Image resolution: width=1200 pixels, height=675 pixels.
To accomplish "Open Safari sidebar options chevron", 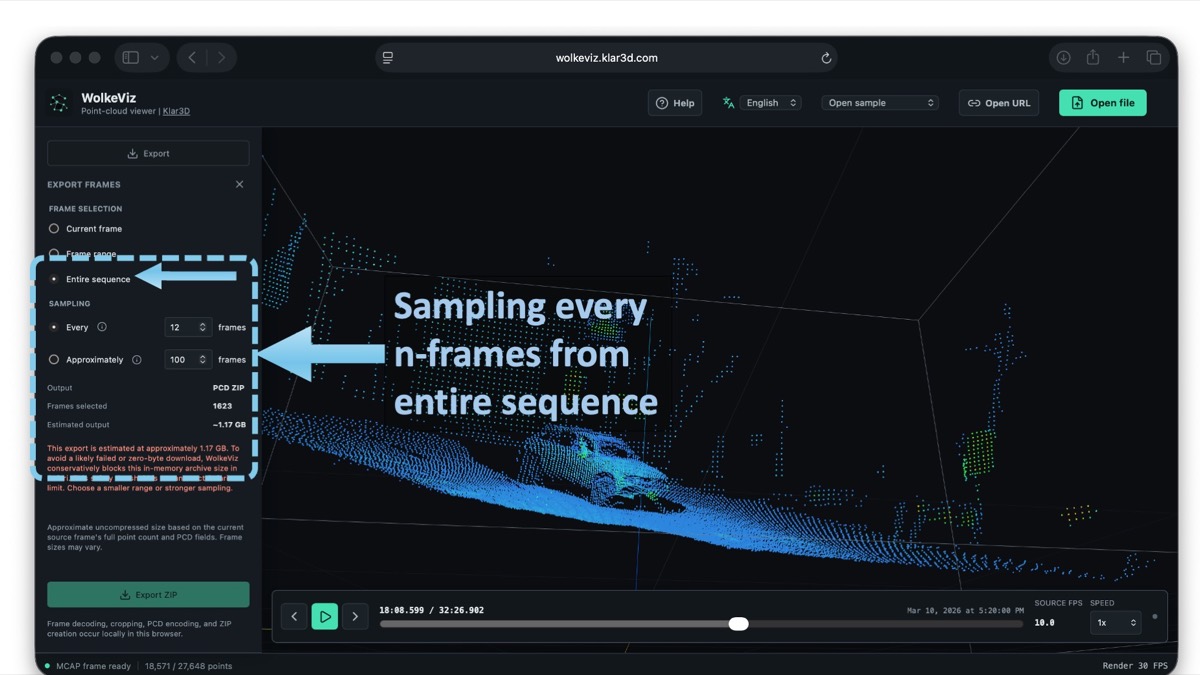I will coord(155,58).
